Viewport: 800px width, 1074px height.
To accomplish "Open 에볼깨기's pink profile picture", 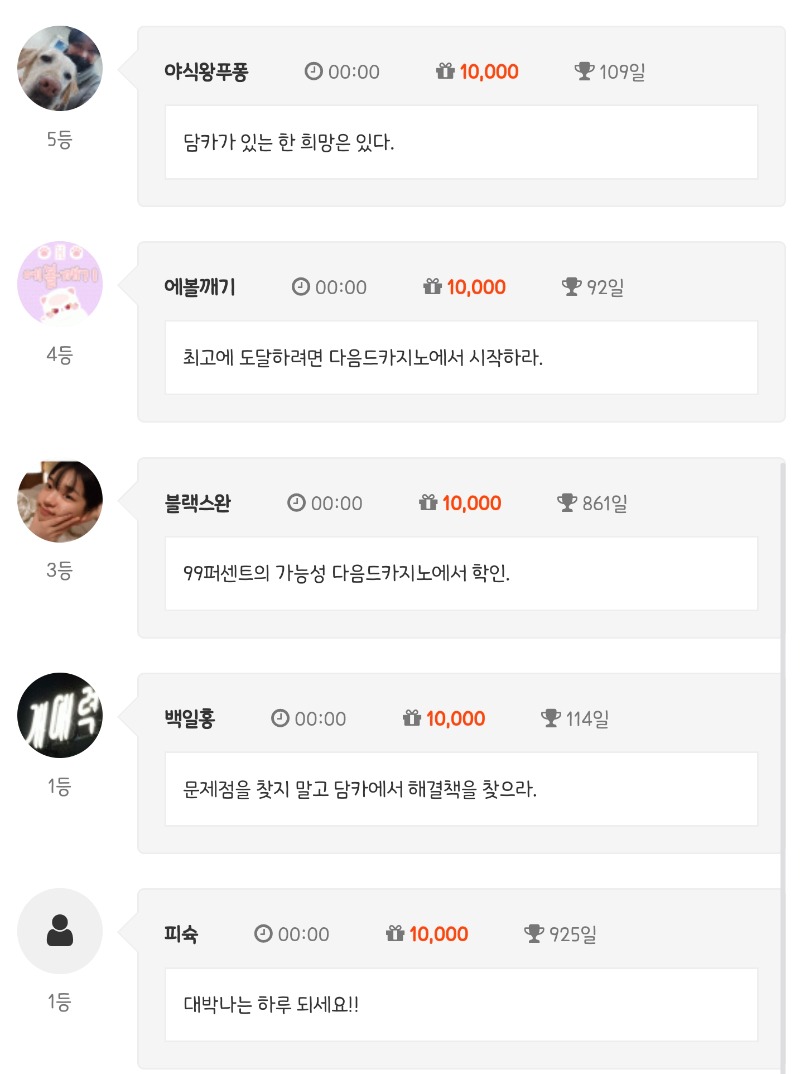I will (x=60, y=284).
